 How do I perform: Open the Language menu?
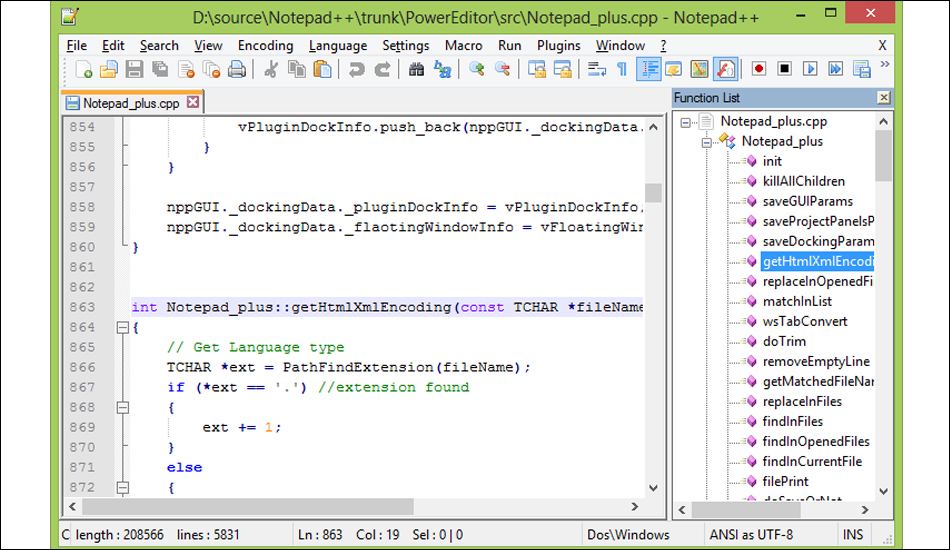click(337, 45)
